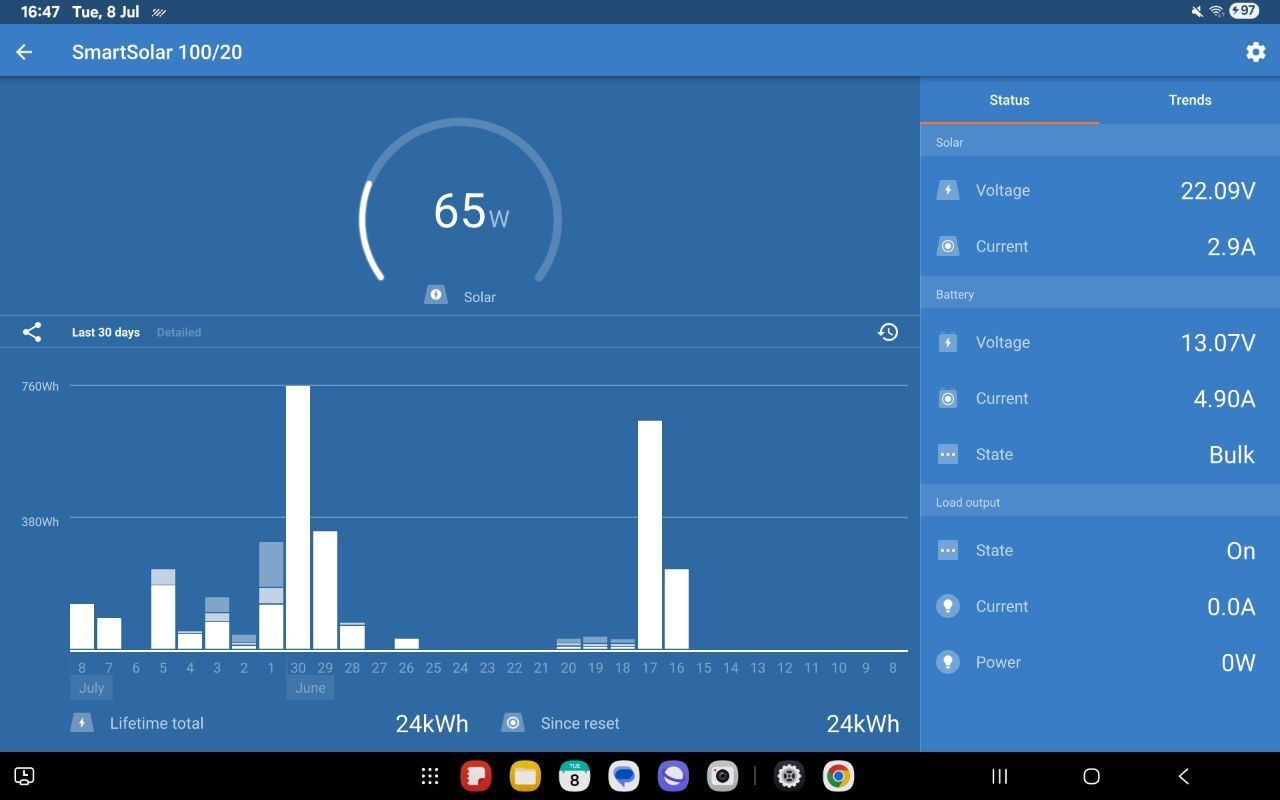Tap the Load output State icon
Viewport: 1280px width, 800px height.
pyautogui.click(x=948, y=550)
